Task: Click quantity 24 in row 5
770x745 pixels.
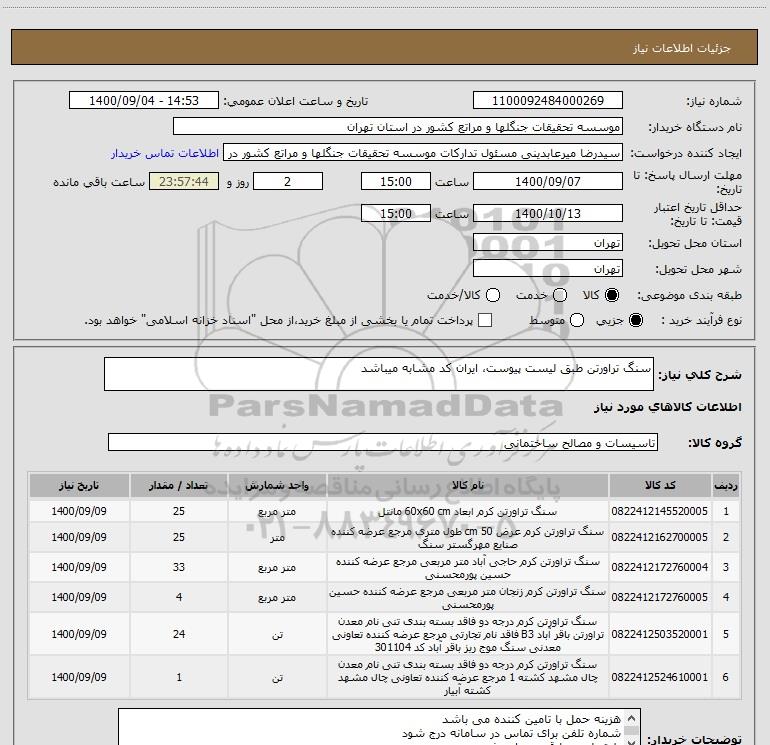Action: tap(179, 635)
